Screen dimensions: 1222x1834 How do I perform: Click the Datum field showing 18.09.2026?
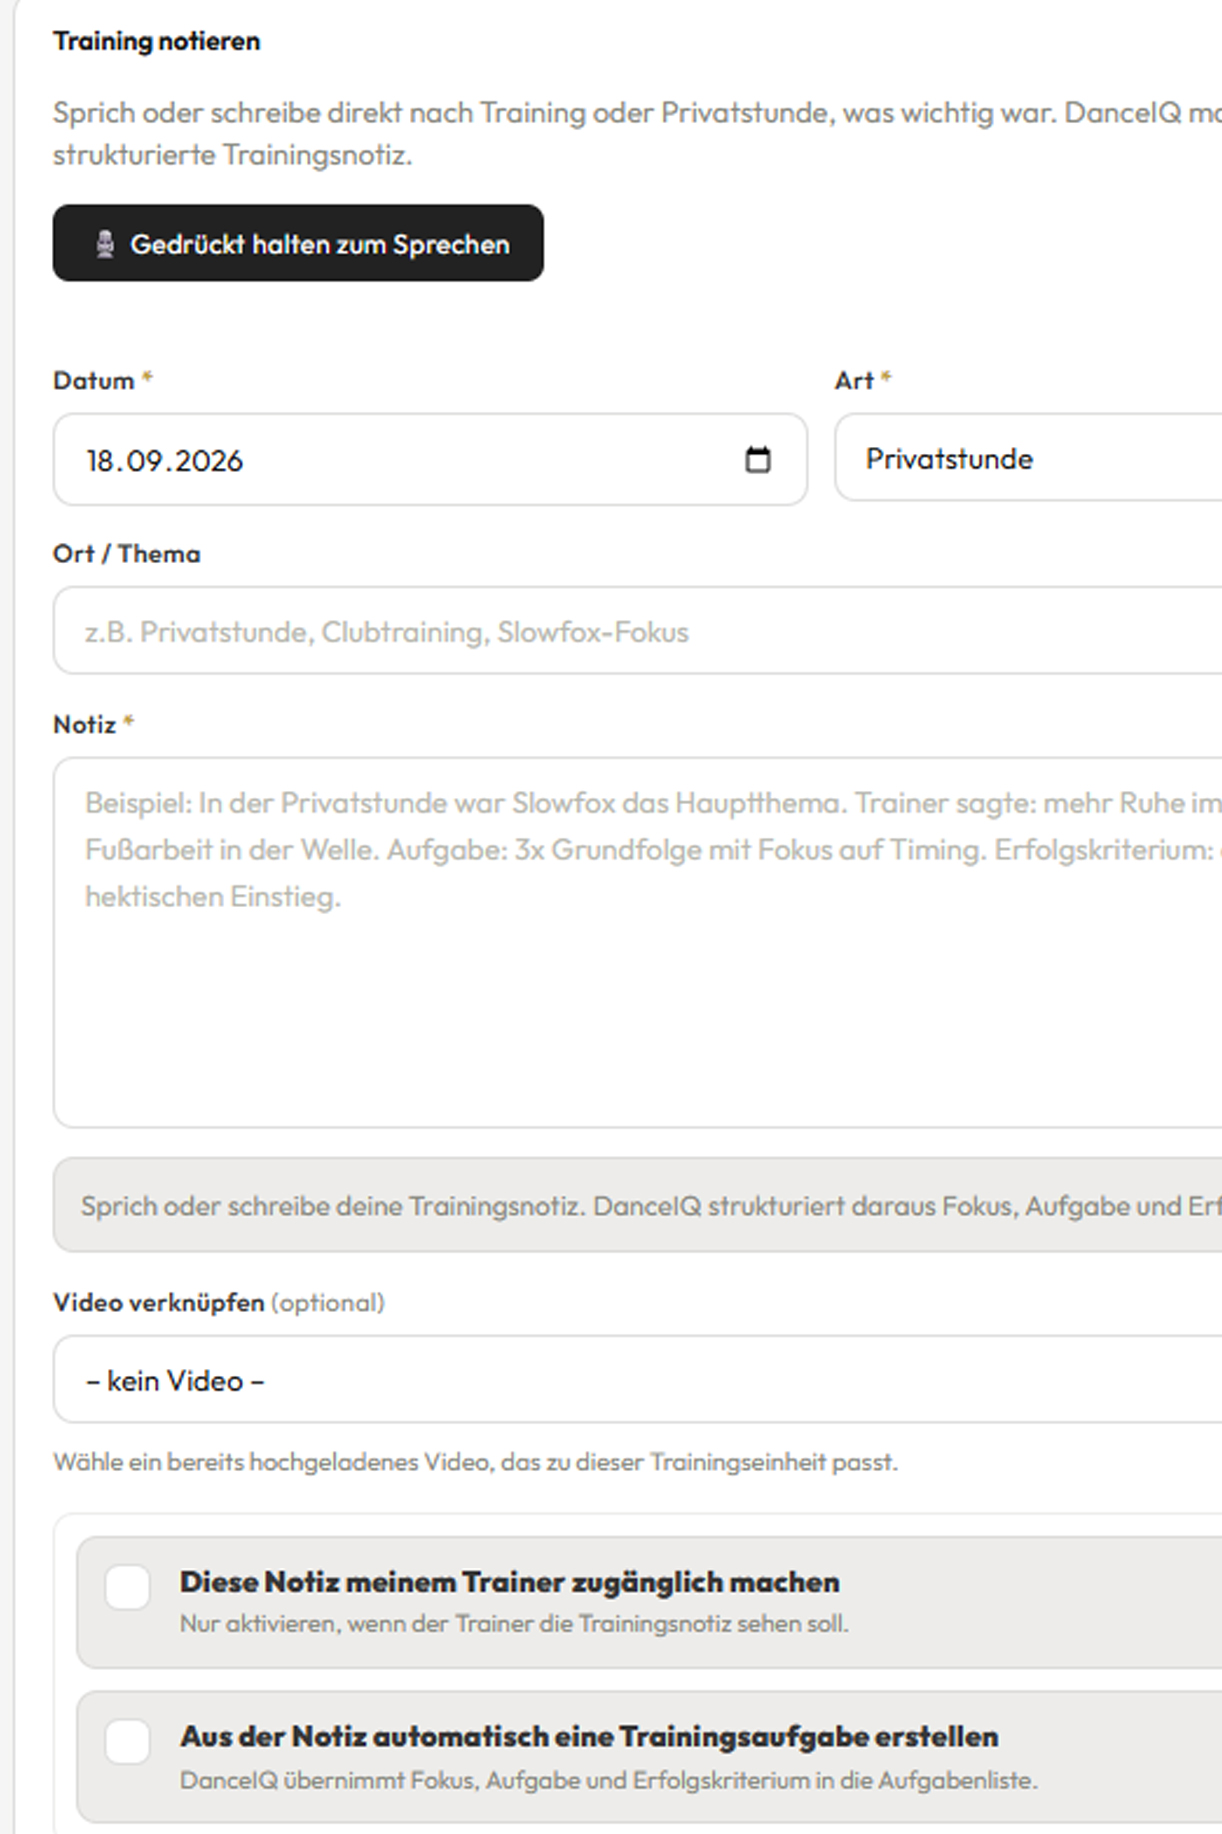point(430,459)
